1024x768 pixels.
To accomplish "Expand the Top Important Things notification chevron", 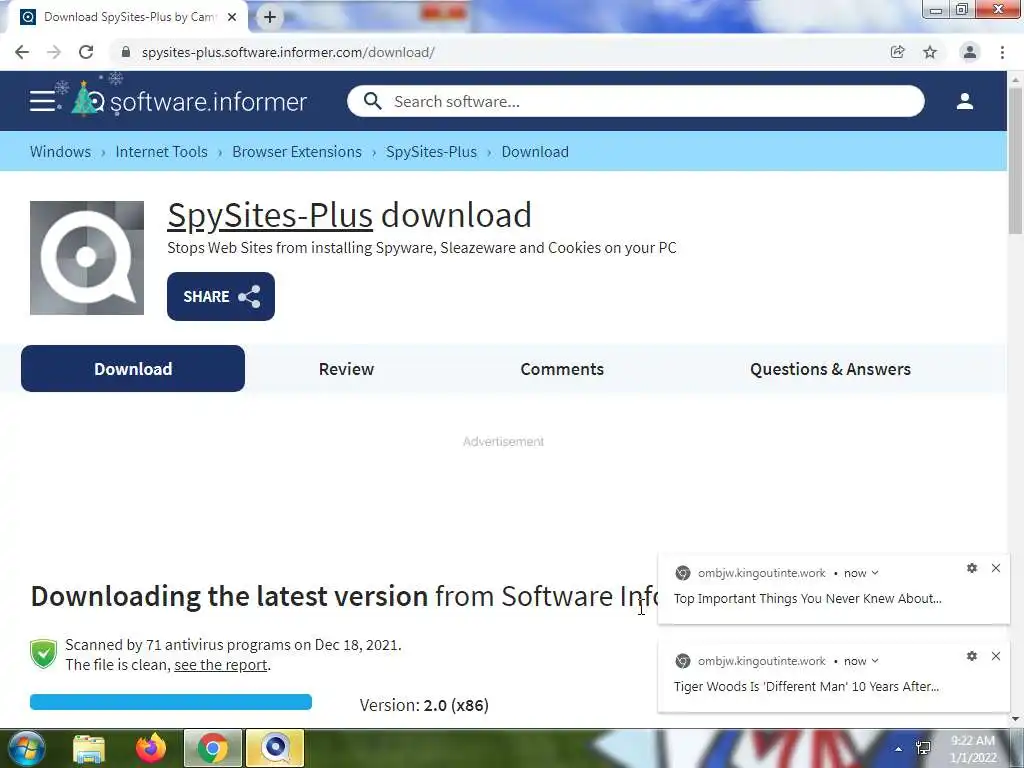I will 875,573.
